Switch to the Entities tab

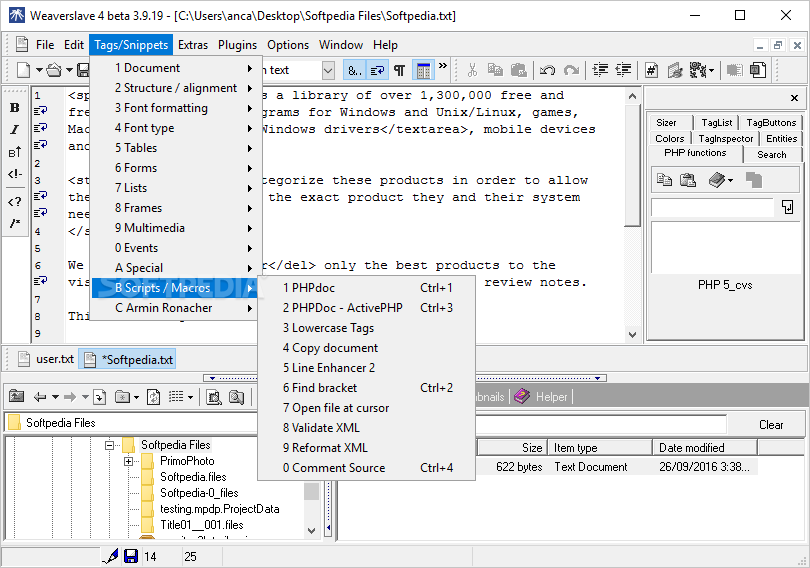782,138
